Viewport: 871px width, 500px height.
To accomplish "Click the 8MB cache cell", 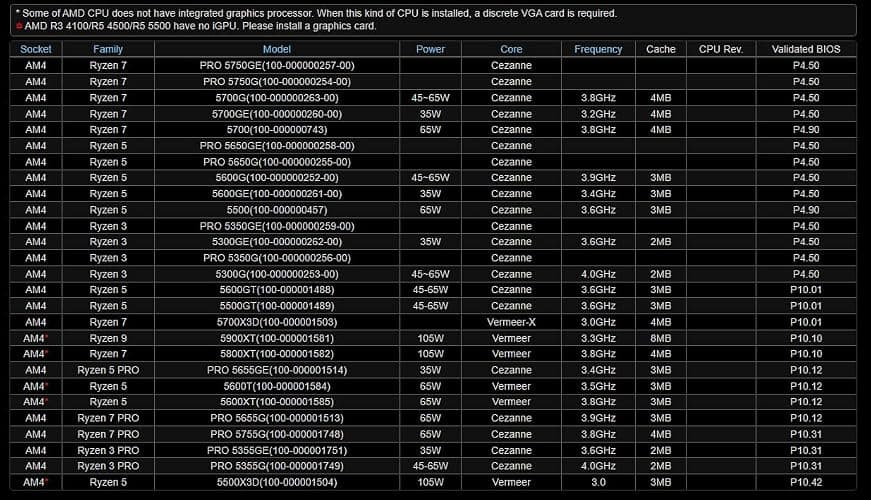I will (660, 338).
